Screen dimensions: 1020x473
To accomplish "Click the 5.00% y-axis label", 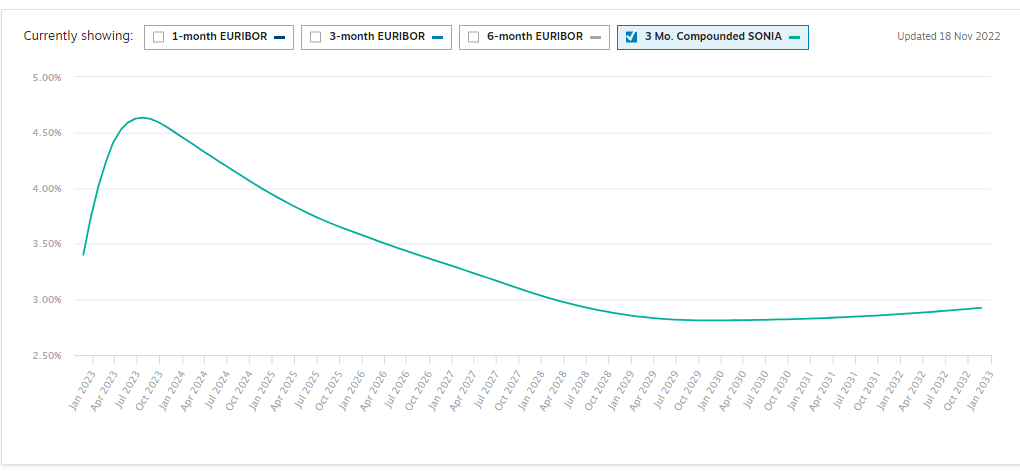I will coord(45,77).
